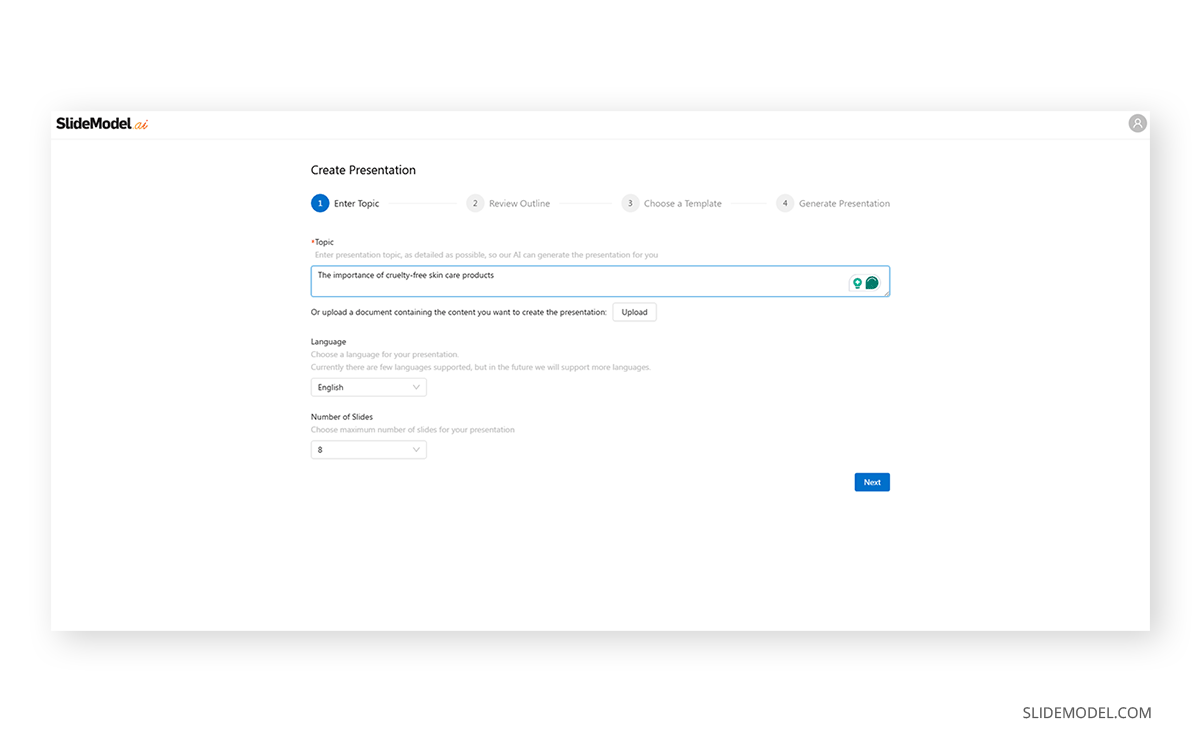Click the Enter Topic step label
The height and width of the screenshot is (743, 1200).
(357, 203)
